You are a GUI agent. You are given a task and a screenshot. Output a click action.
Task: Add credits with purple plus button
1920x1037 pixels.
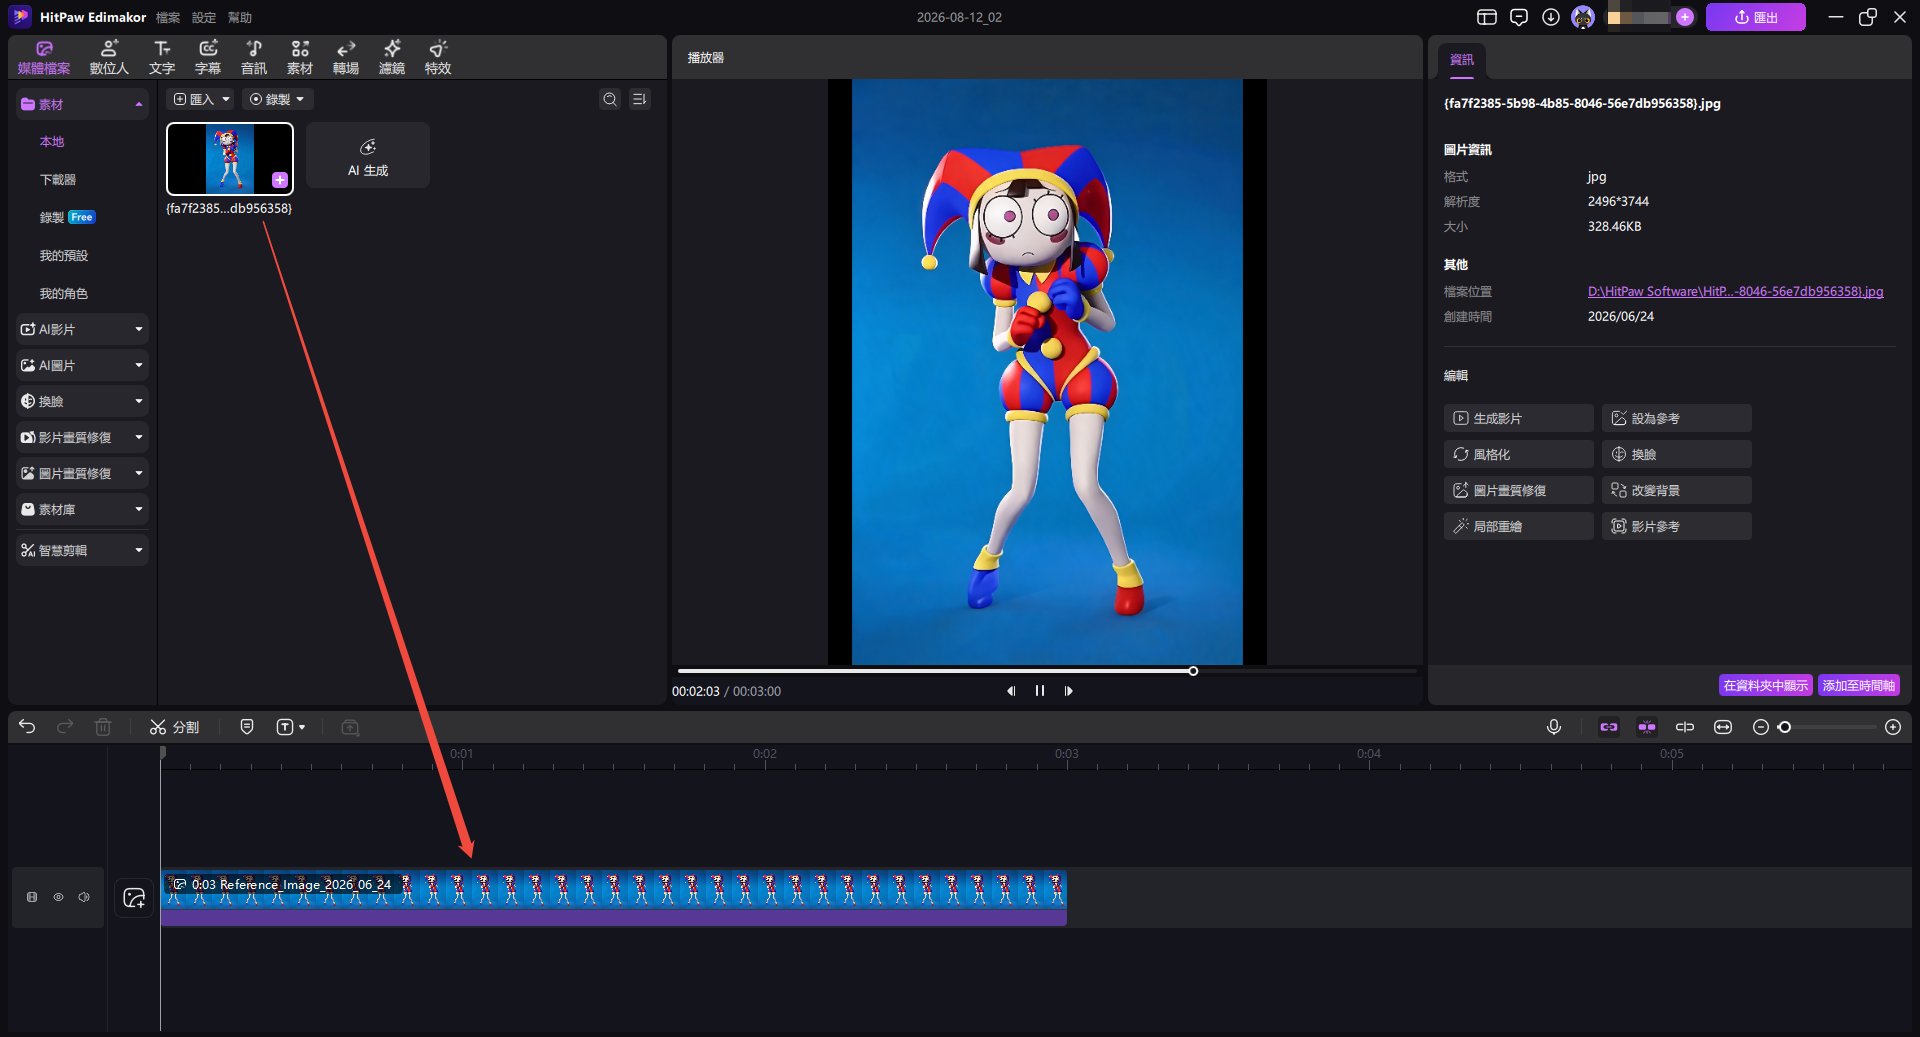point(1685,17)
